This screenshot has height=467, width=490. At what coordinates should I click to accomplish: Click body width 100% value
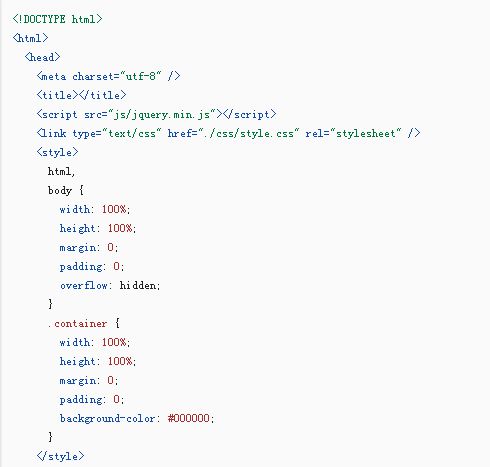(x=114, y=209)
